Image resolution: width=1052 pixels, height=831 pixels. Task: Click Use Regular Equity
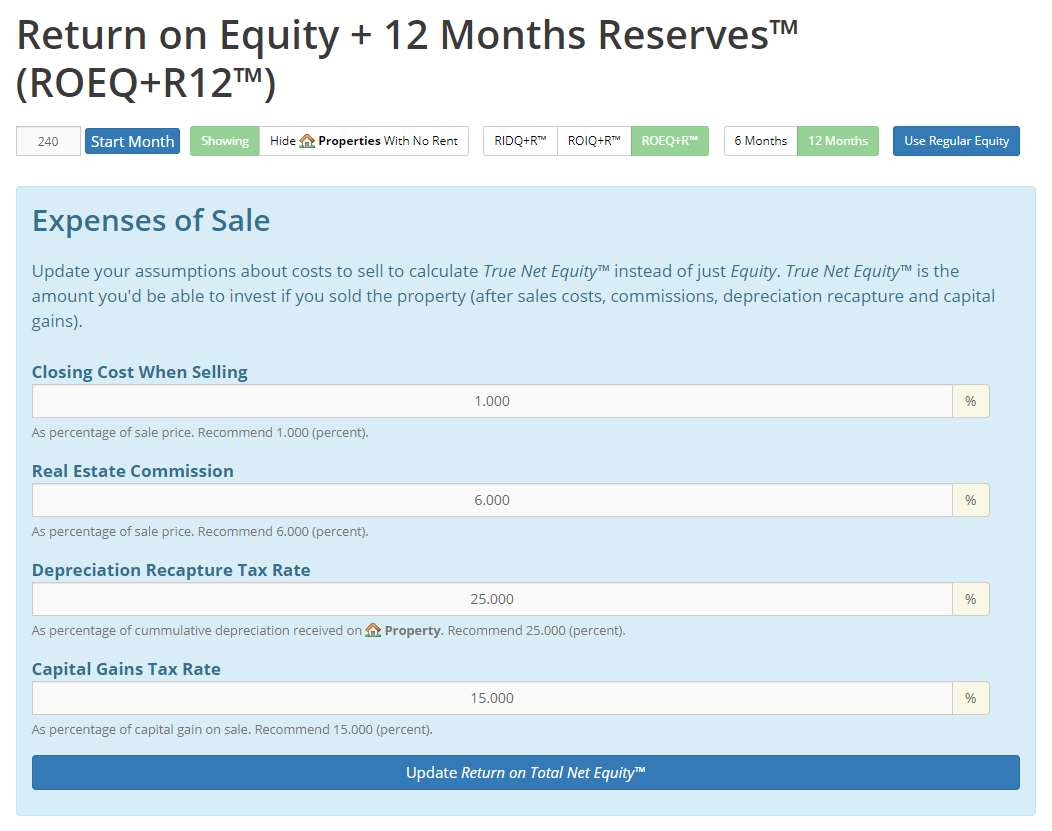click(x=956, y=140)
